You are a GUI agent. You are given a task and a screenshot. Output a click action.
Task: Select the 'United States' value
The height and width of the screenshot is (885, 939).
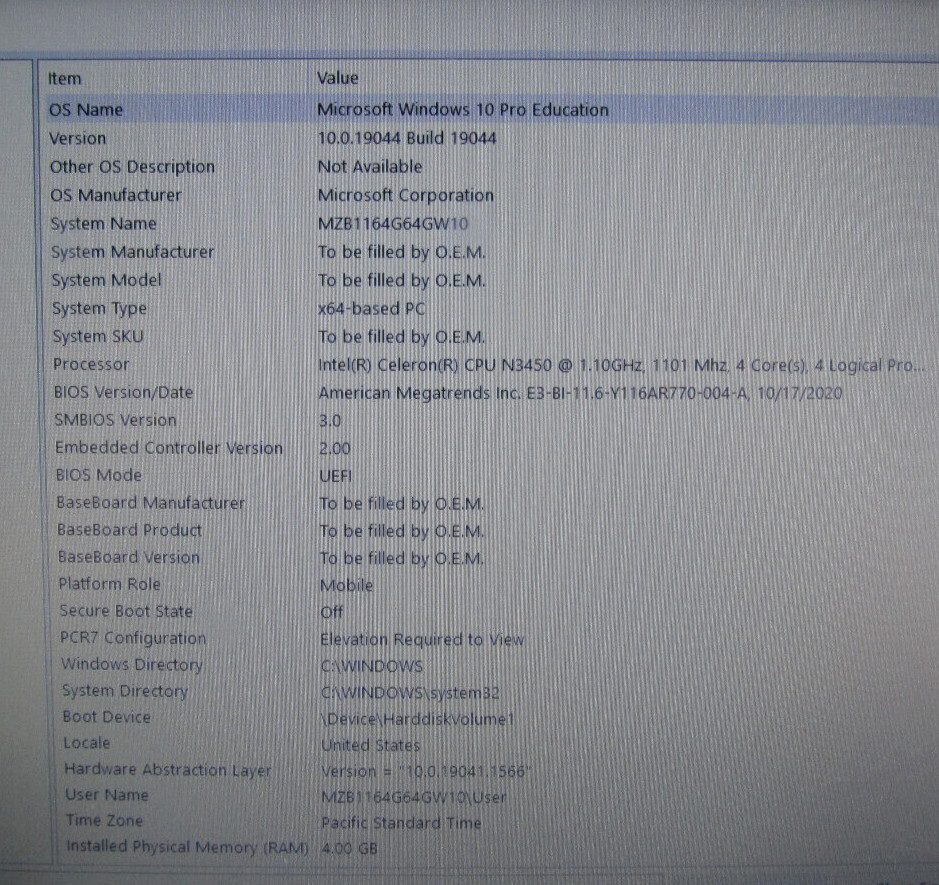(371, 745)
